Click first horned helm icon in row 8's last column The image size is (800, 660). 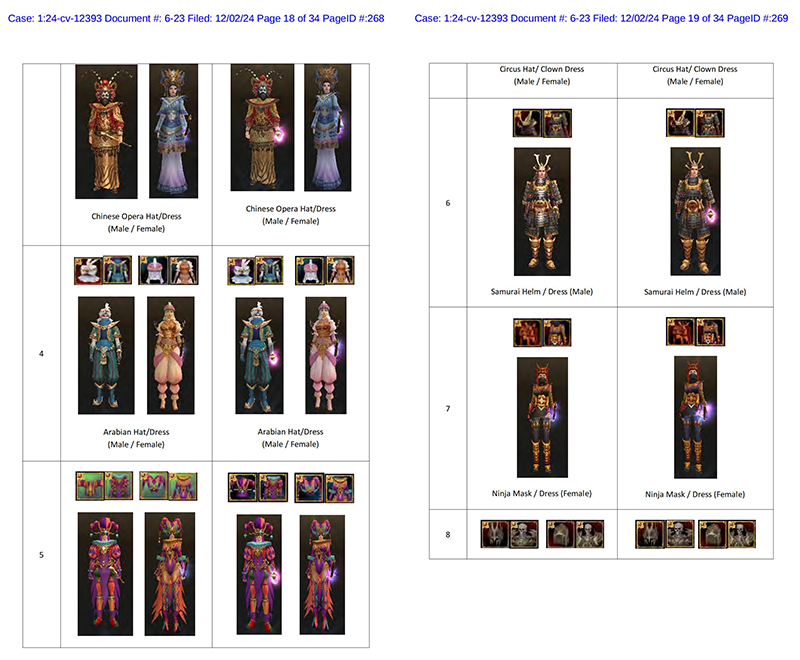coord(651,534)
